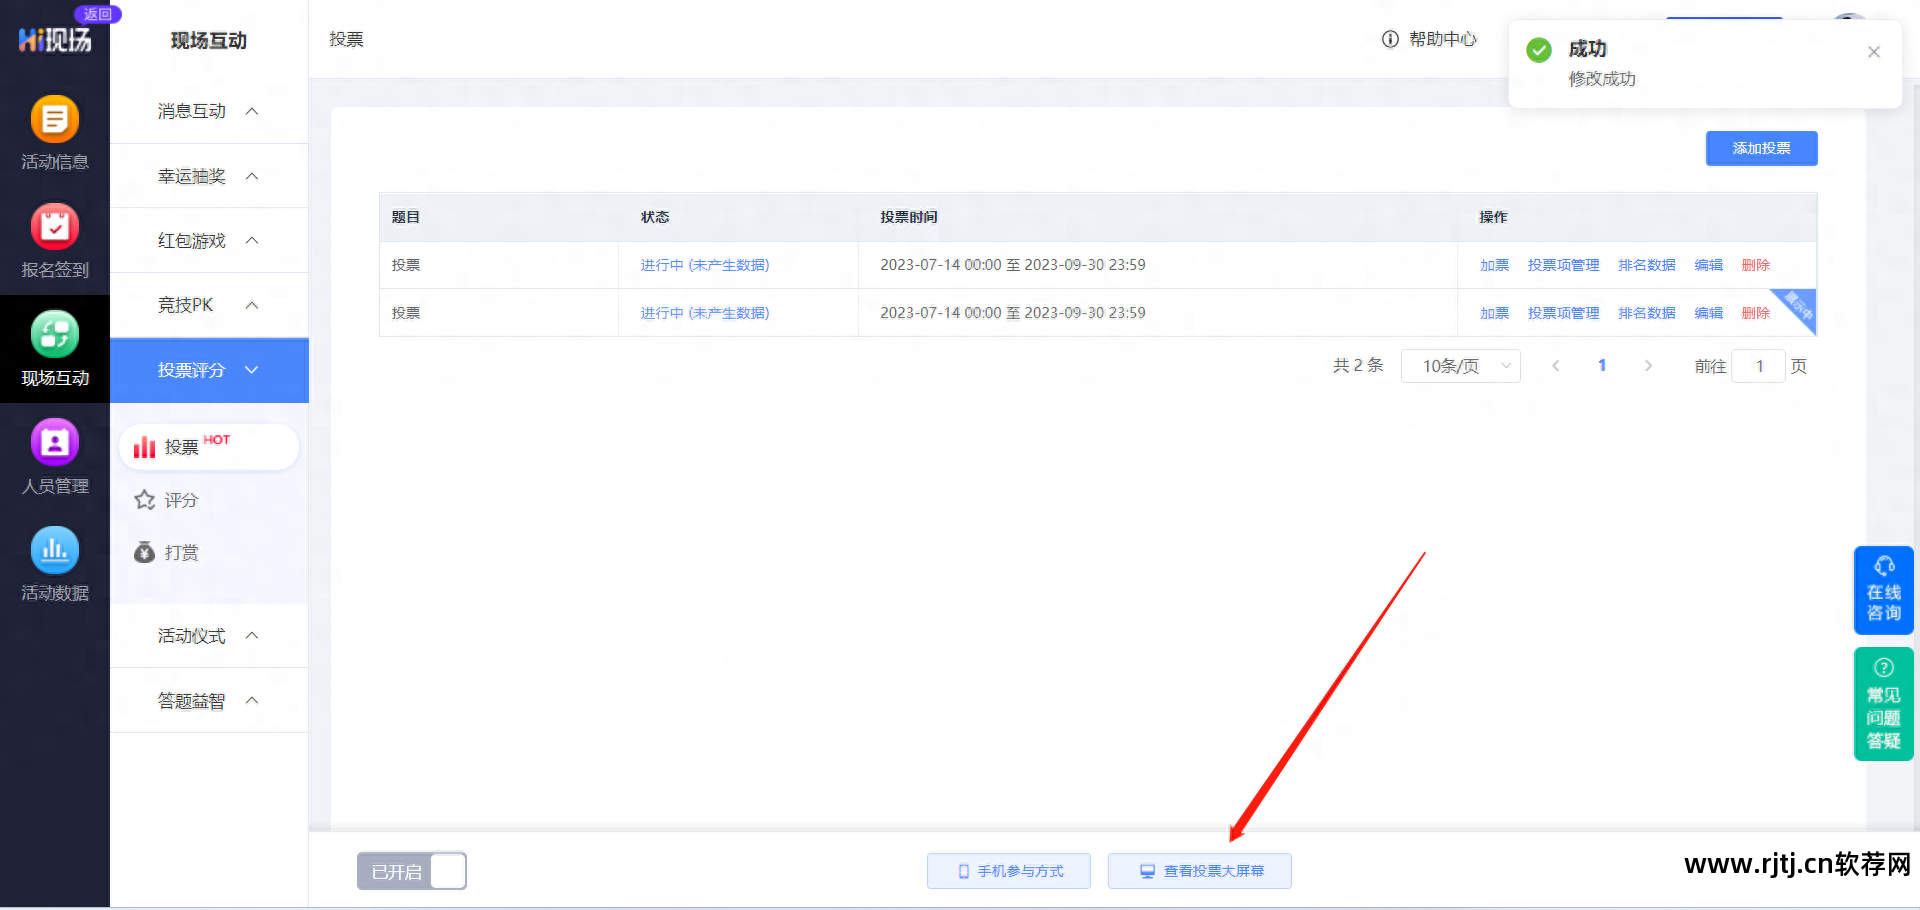Click the green success checkmark icon
The image size is (1920, 910).
[x=1539, y=50]
